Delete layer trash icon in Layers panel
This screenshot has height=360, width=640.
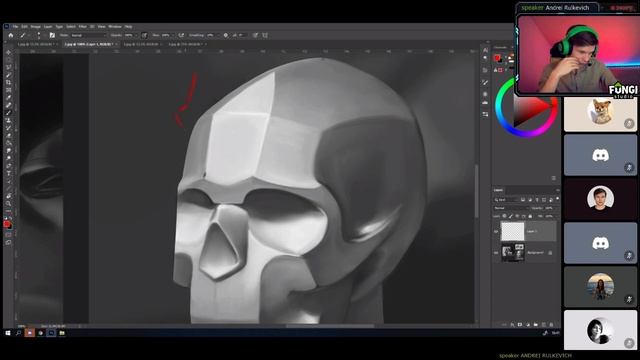point(551,324)
